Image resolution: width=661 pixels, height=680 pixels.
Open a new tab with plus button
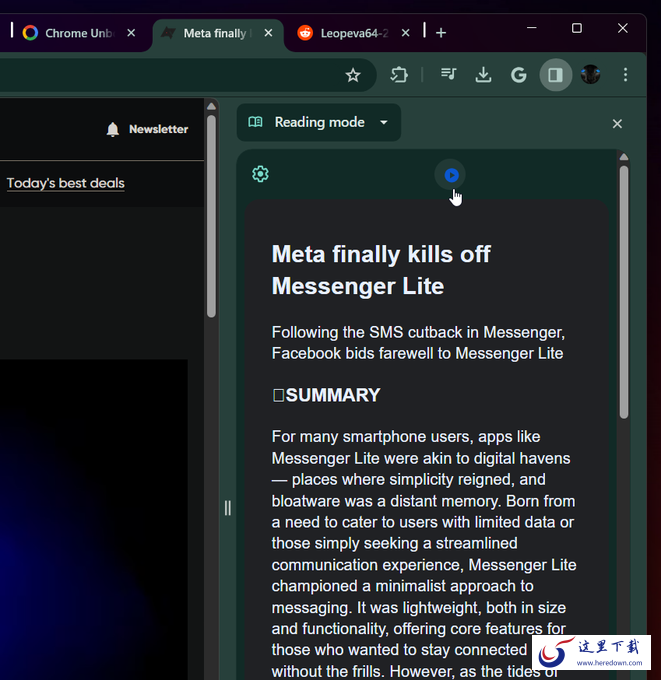coord(441,33)
